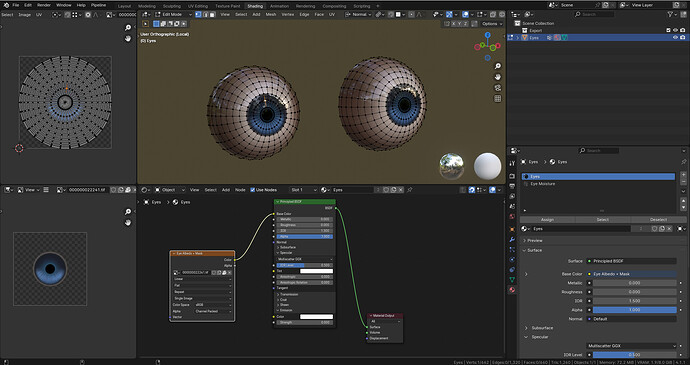Open the Slot 1 dropdown

[303, 190]
